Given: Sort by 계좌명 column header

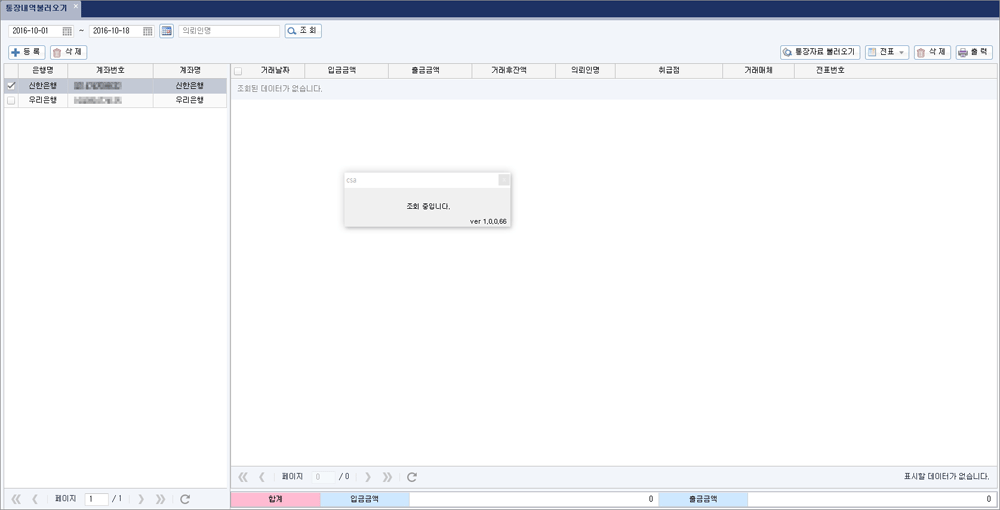Looking at the screenshot, I should coord(190,71).
